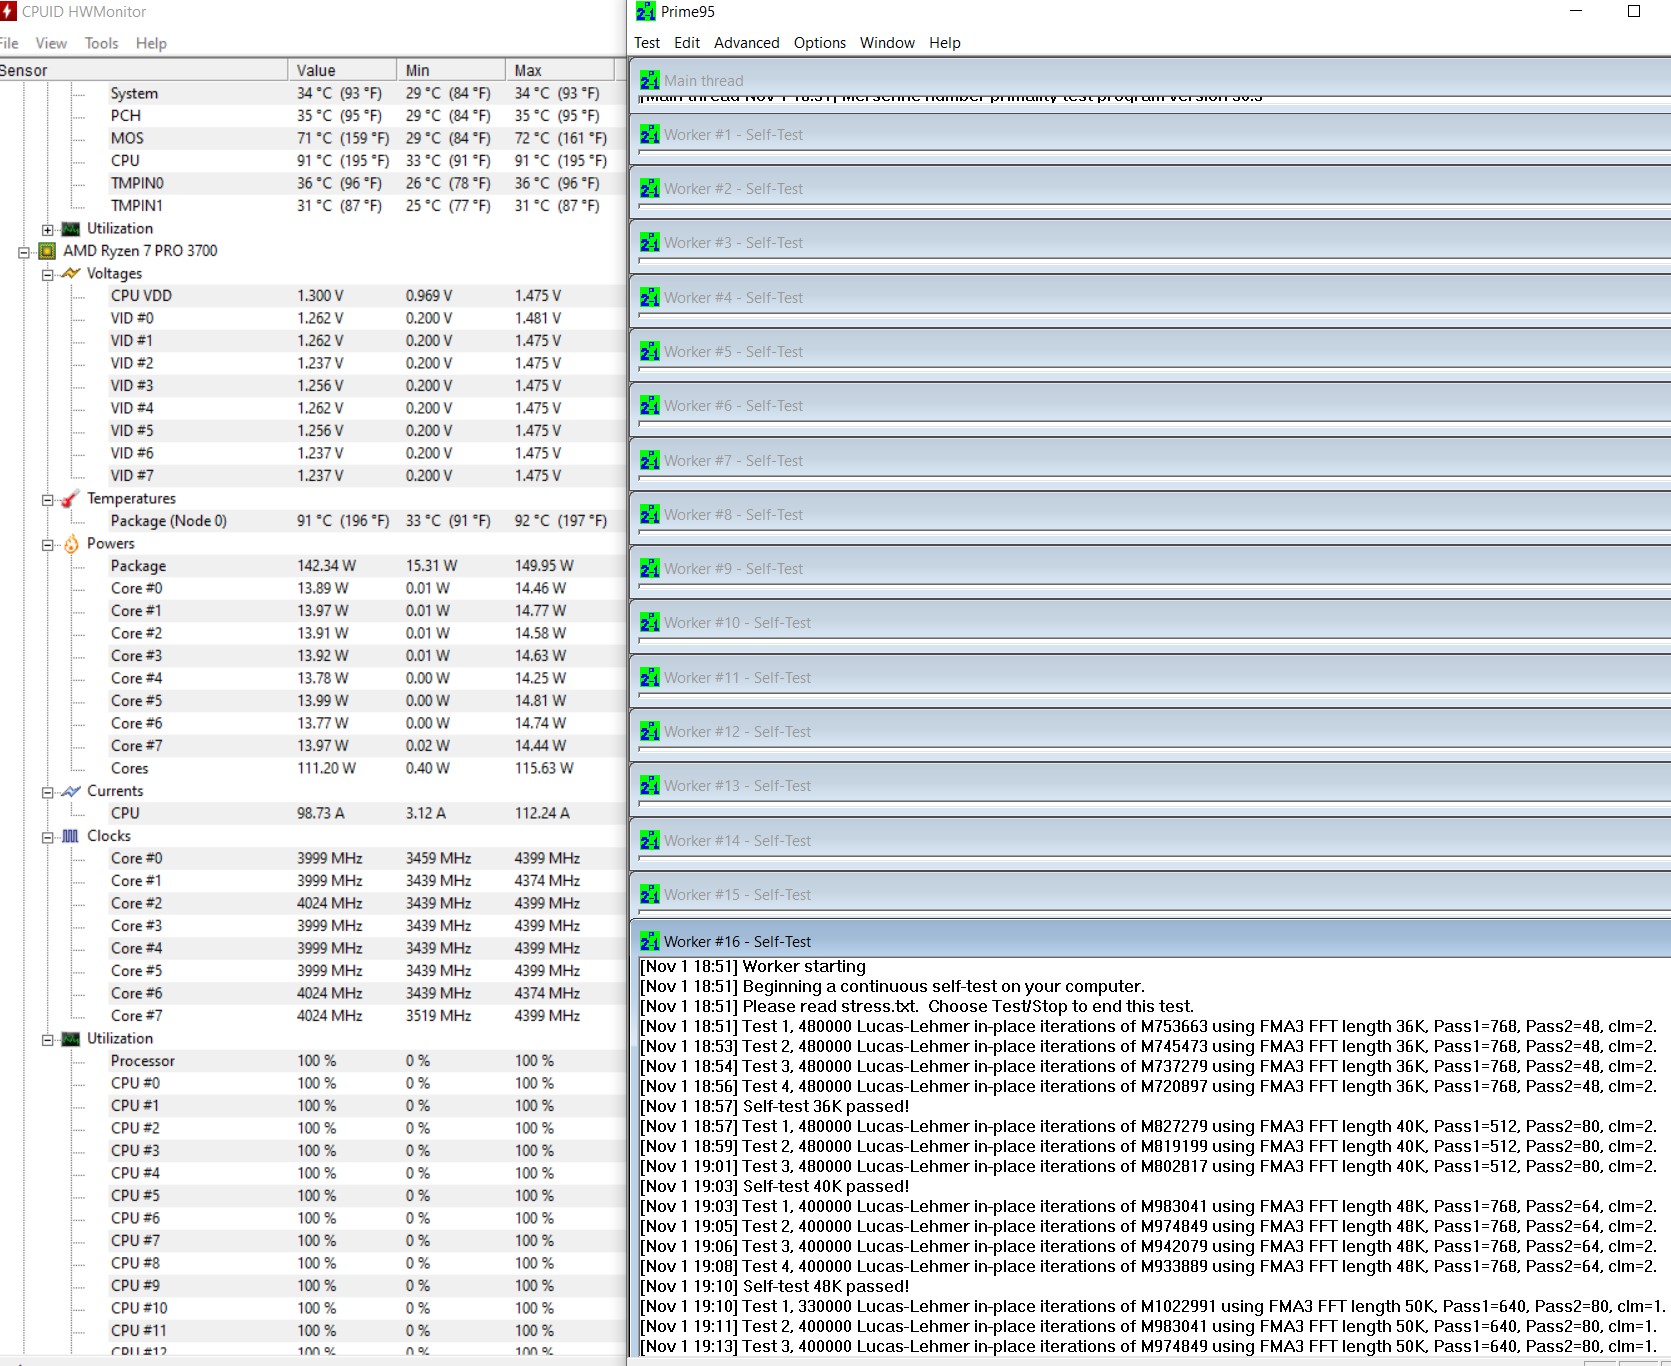
Task: Open the Prime95 Advanced menu
Action: 746,43
